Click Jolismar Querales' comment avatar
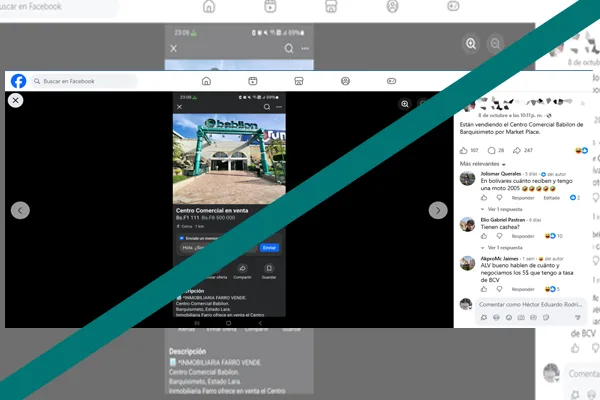 coord(467,178)
